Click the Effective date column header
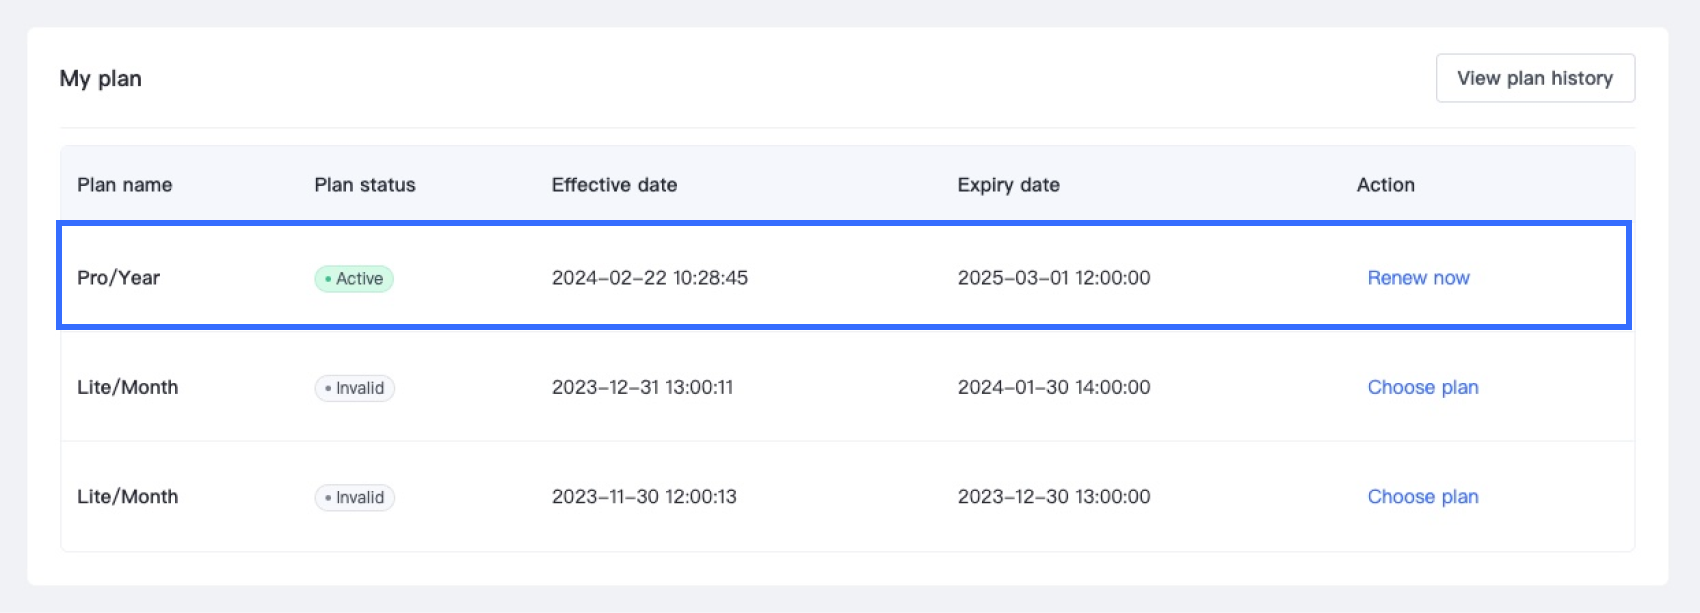 [x=614, y=185]
